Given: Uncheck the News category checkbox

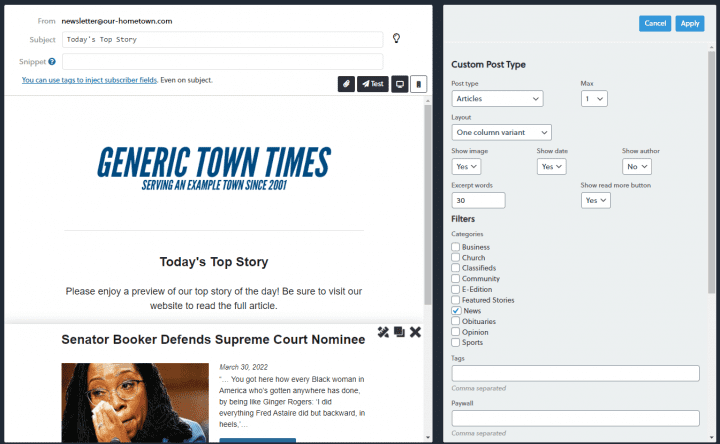Looking at the screenshot, I should (456, 311).
